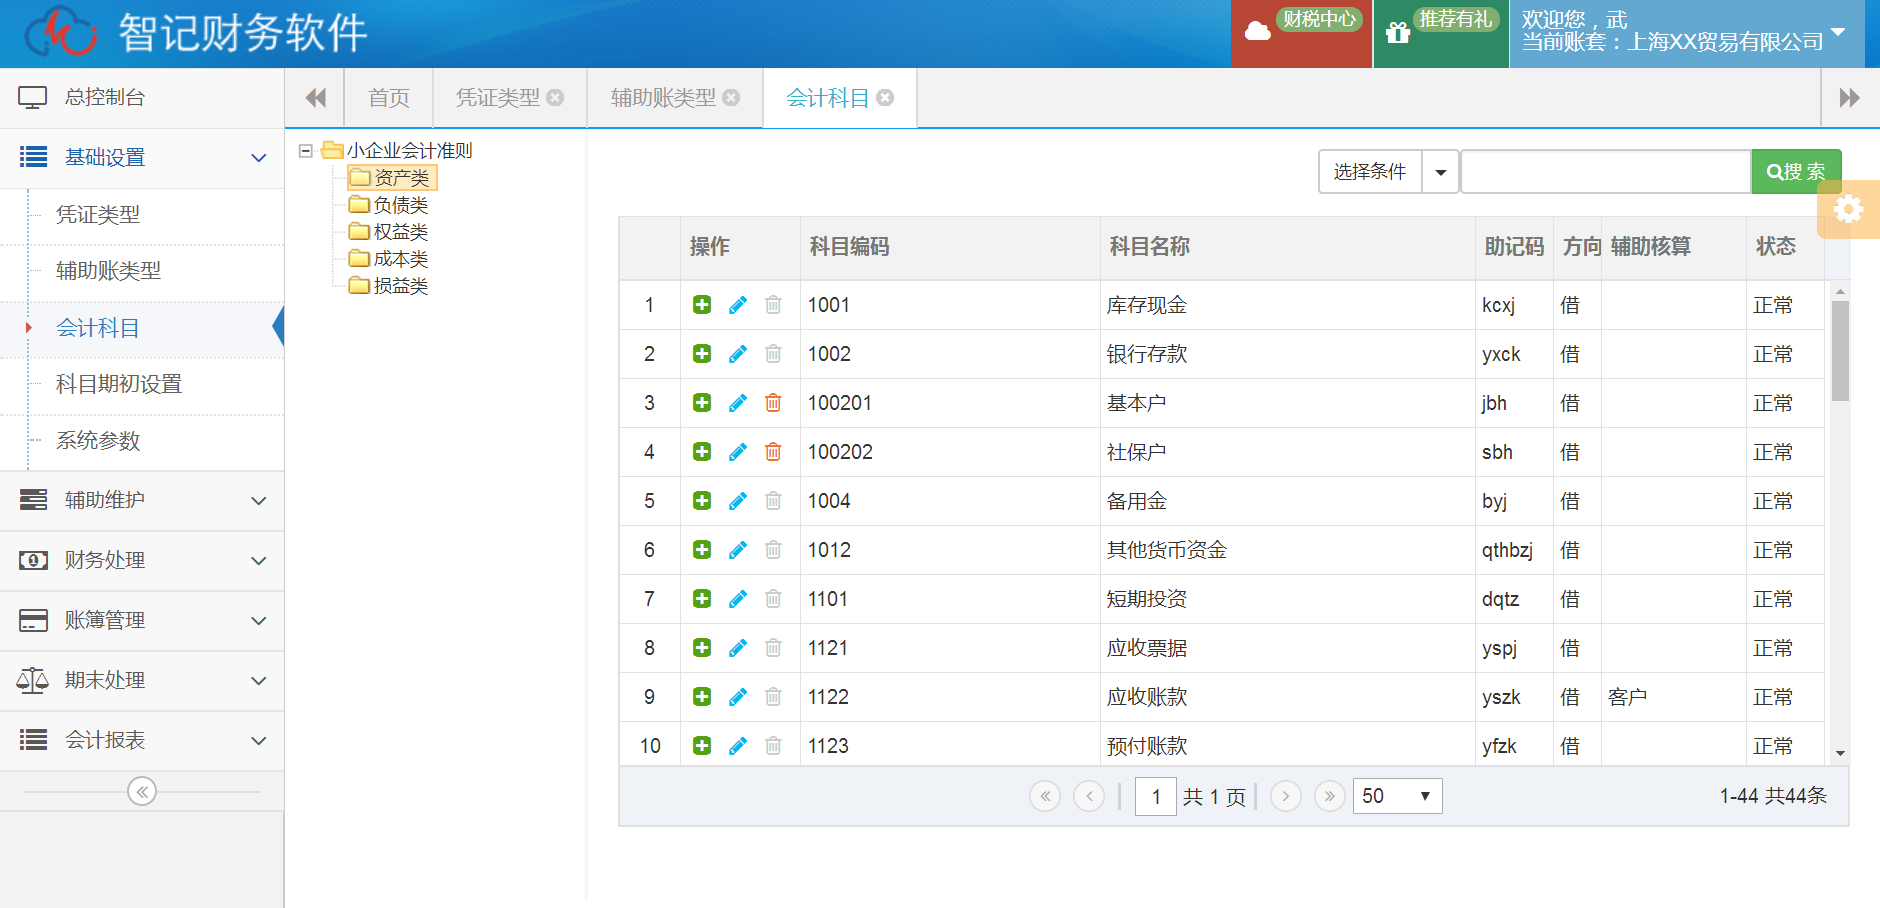The width and height of the screenshot is (1880, 908).
Task: Open the 推荐有礼 gift icon
Action: point(1398,33)
